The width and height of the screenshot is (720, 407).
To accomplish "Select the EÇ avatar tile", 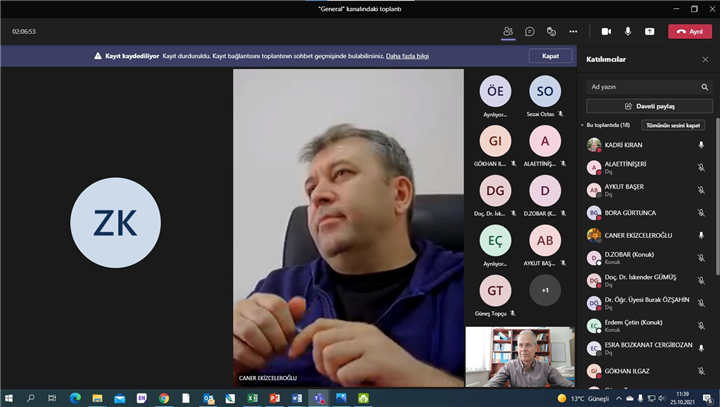I will coord(495,240).
